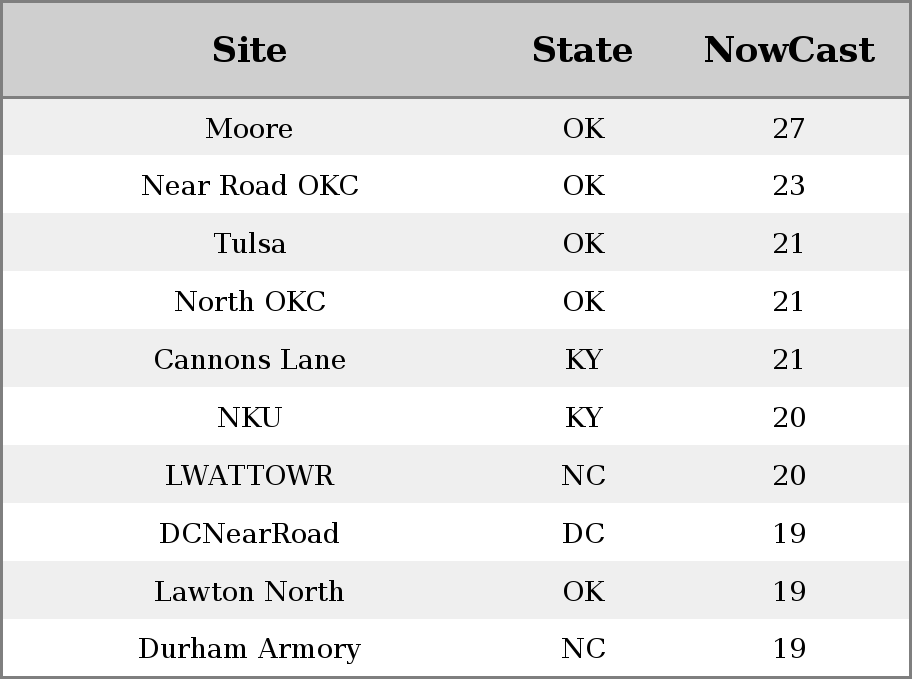Select the Durham Armory site
The height and width of the screenshot is (679, 912).
[250, 649]
